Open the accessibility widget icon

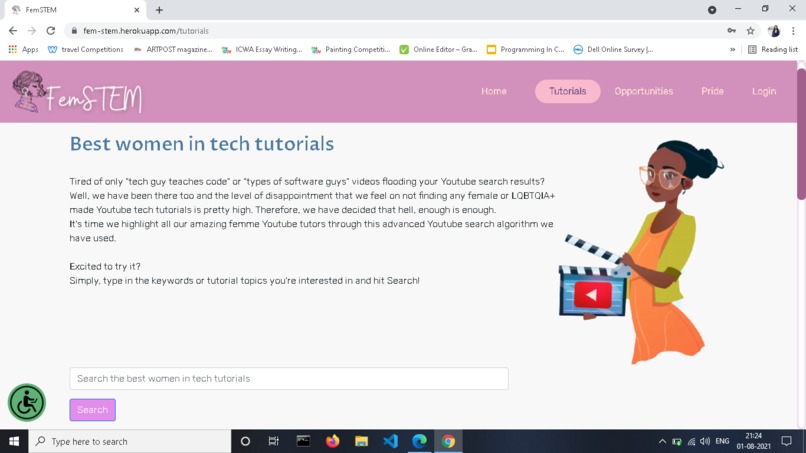(x=27, y=403)
